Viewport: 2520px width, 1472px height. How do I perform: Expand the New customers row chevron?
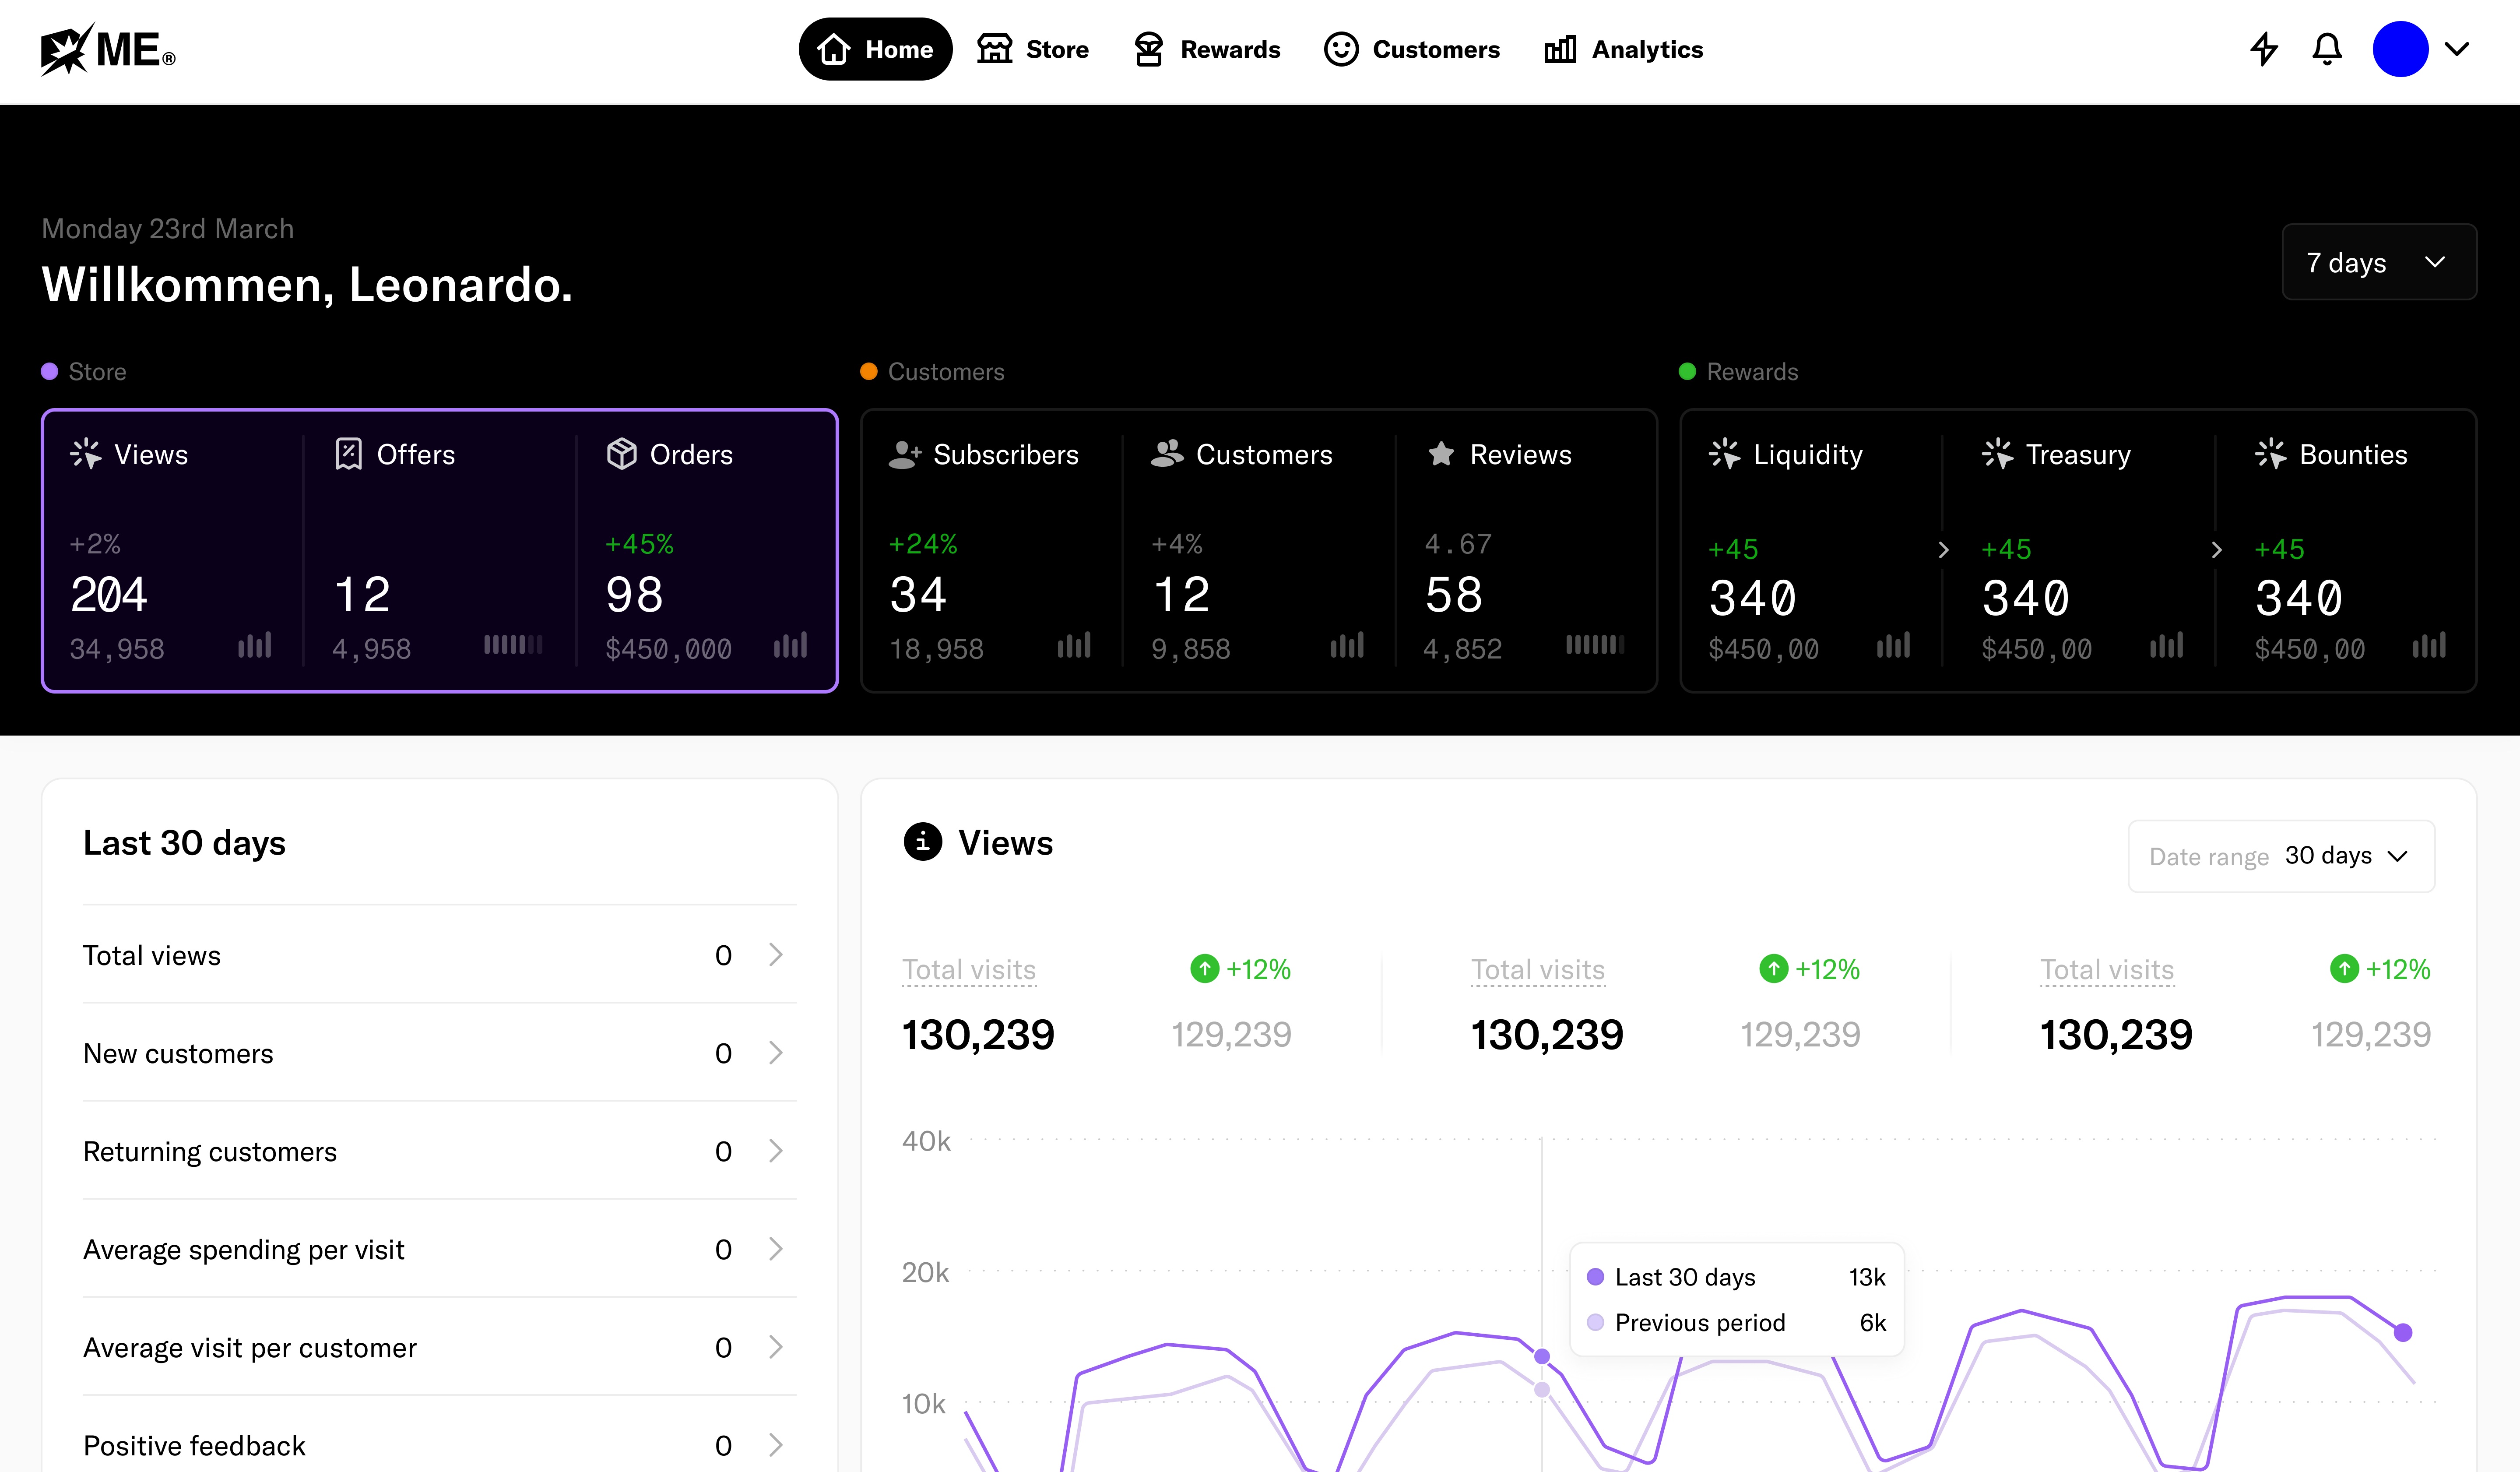tap(775, 1053)
